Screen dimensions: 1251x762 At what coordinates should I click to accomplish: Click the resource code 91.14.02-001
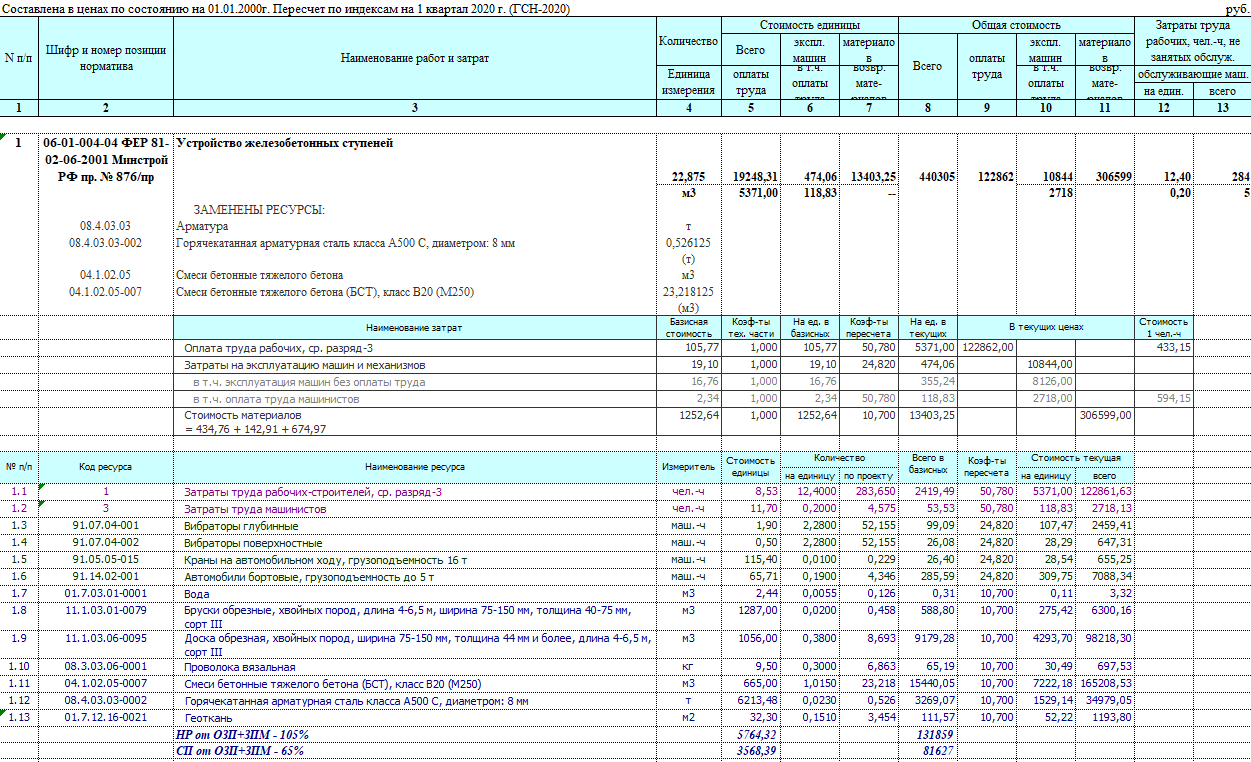click(x=106, y=576)
